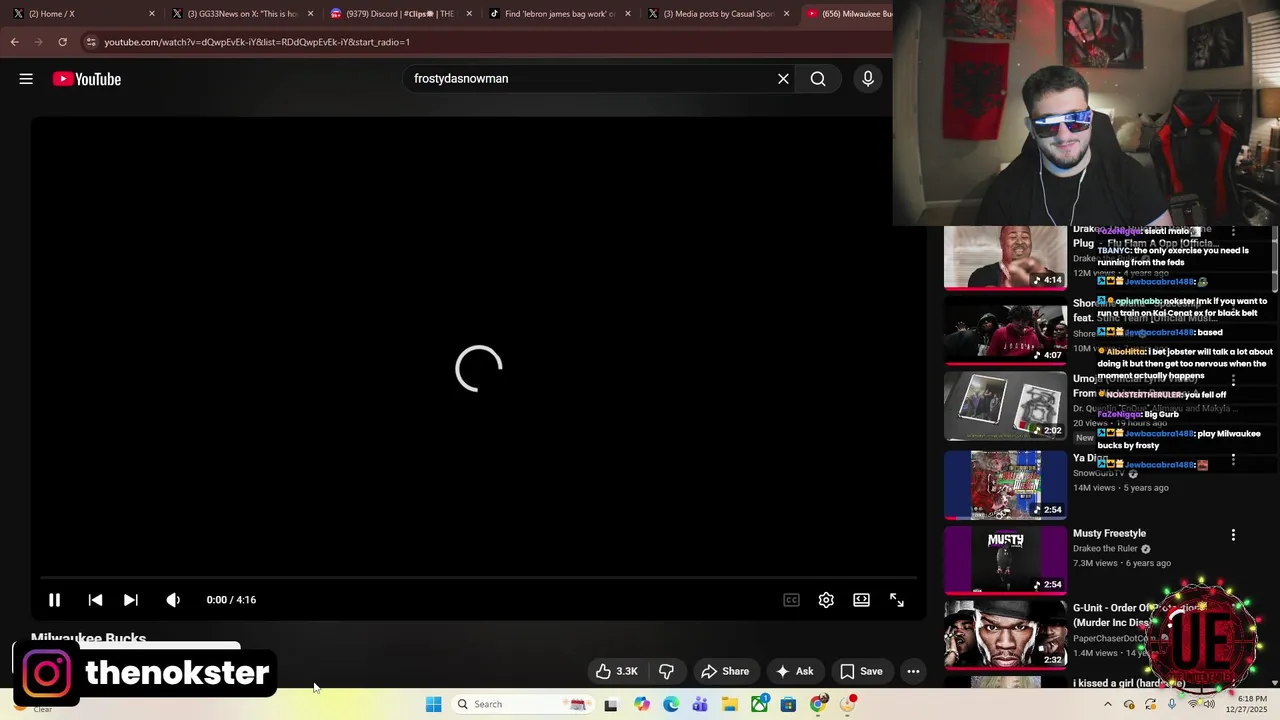
Task: Open File Explorer from taskbar
Action: [x=730, y=704]
